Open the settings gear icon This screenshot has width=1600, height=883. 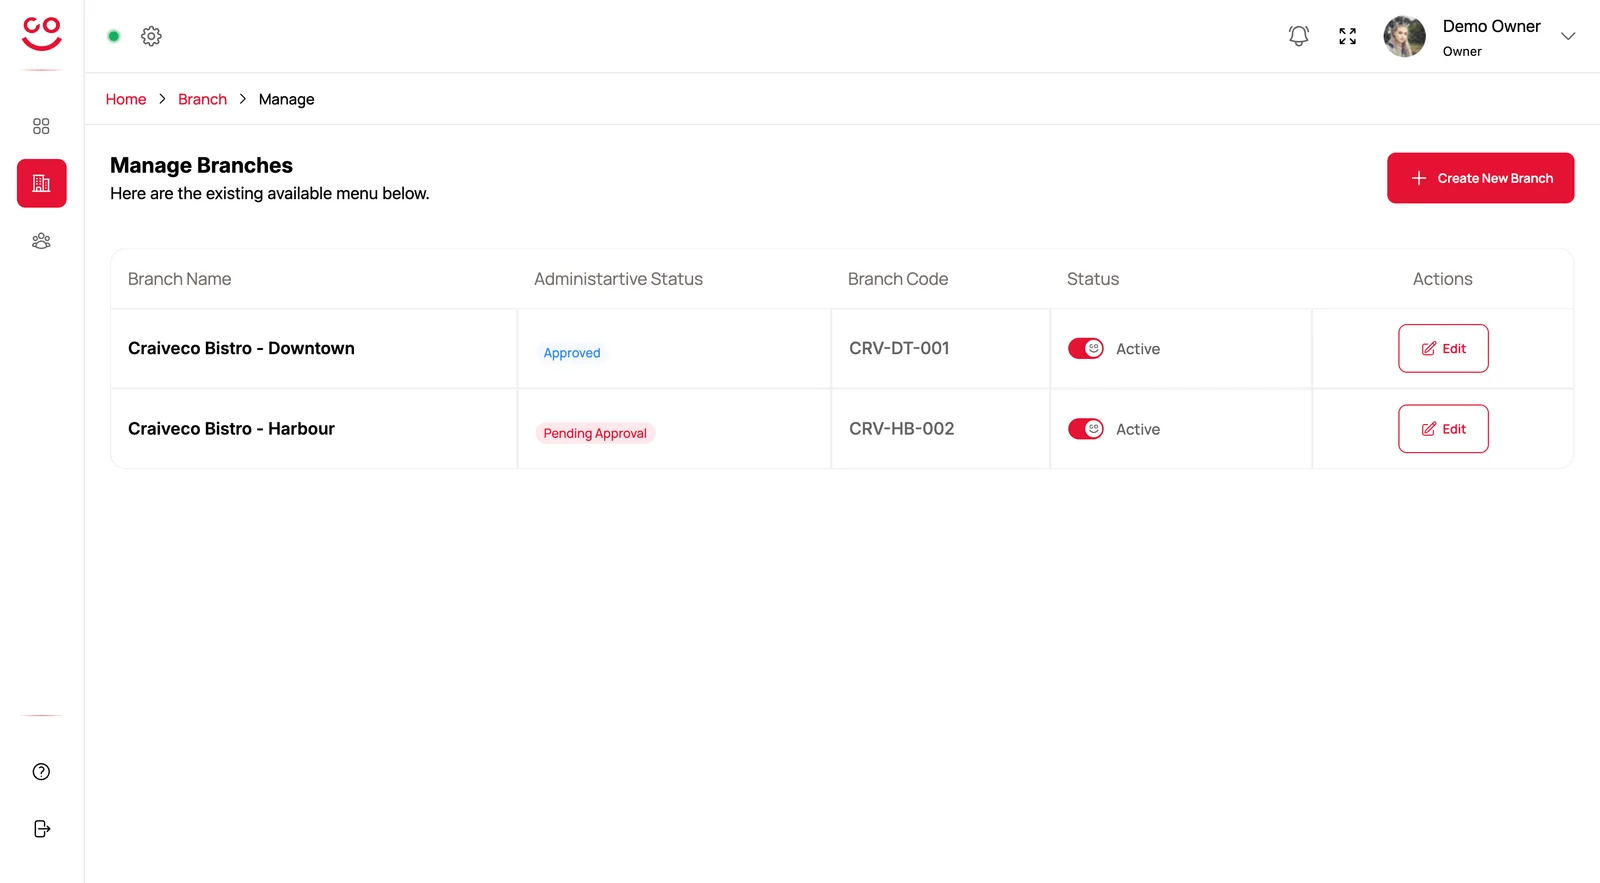tap(151, 36)
